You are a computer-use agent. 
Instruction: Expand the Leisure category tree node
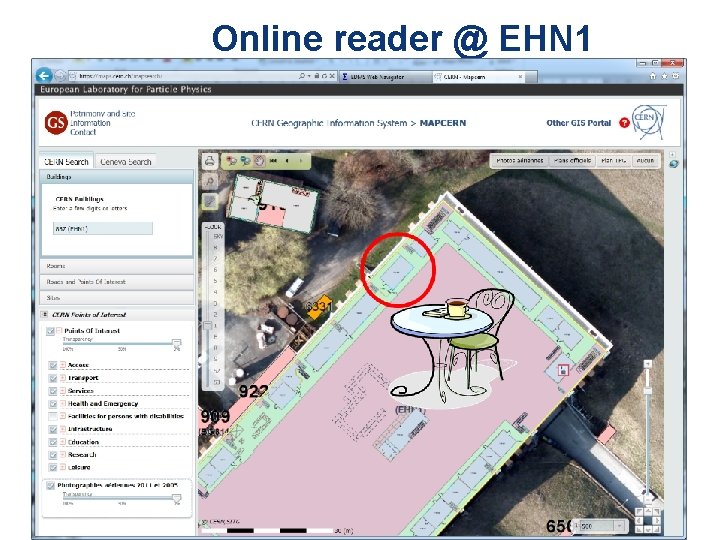point(62,467)
